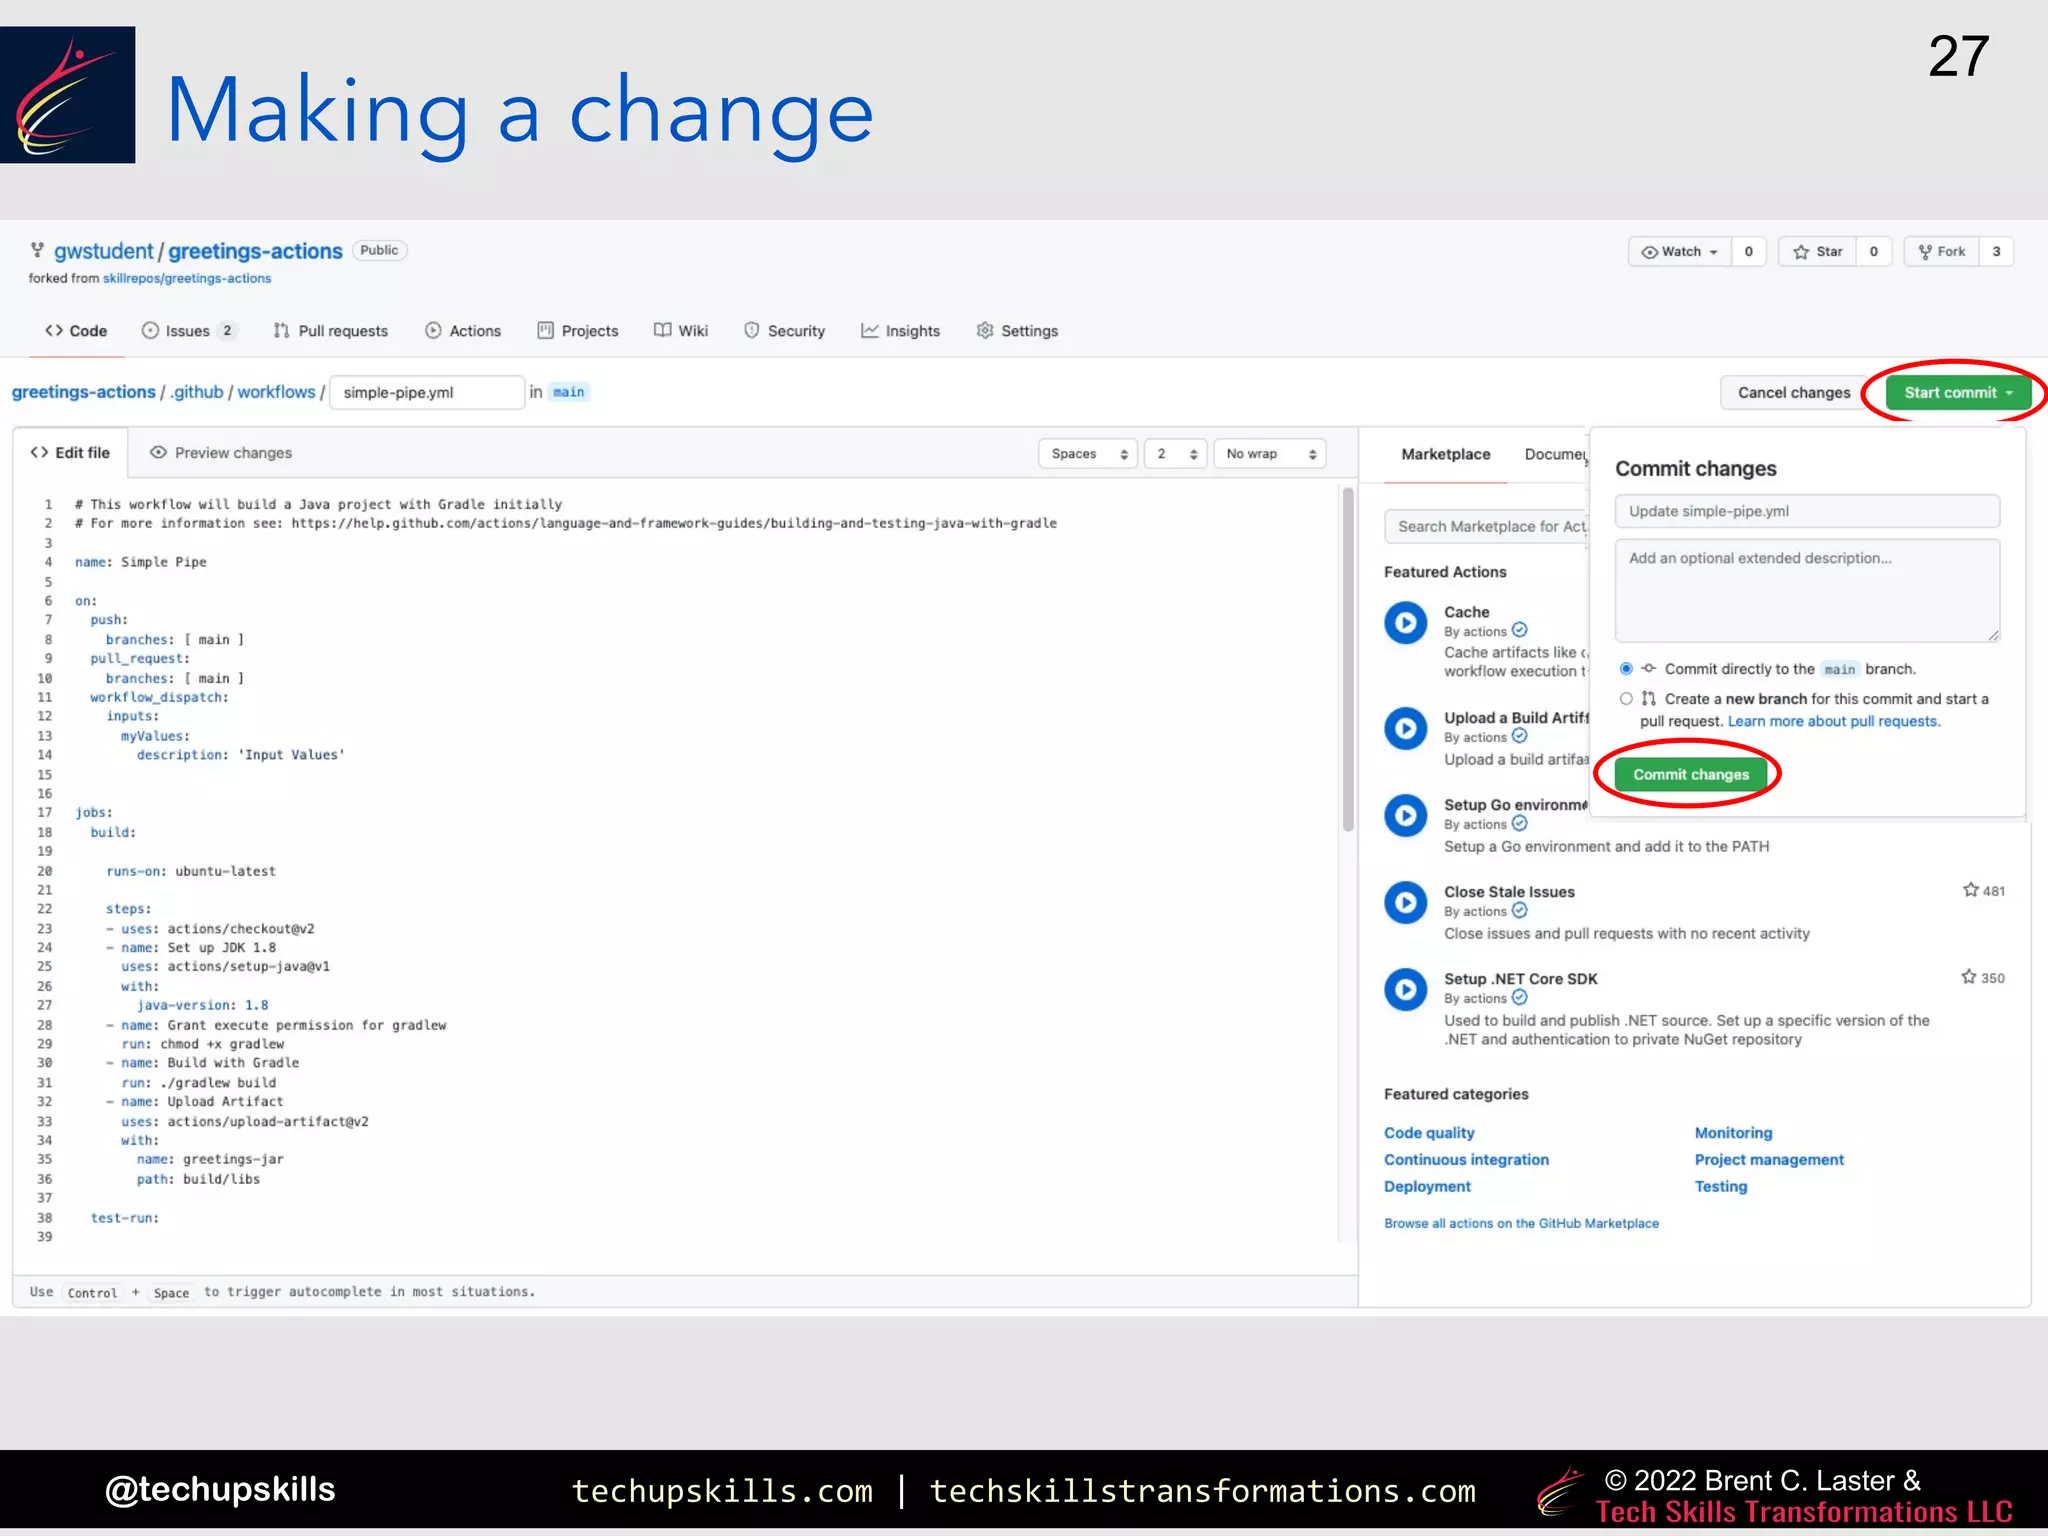
Task: Open the Pull requests tab
Action: coord(331,331)
